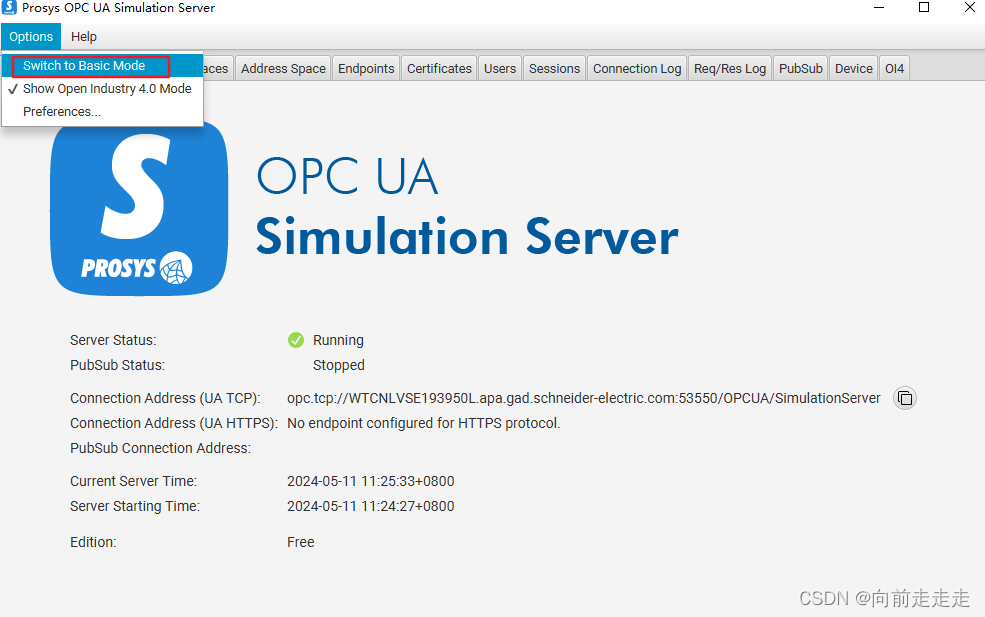The image size is (985, 617).
Task: Click the Edition value Free
Action: (x=300, y=542)
